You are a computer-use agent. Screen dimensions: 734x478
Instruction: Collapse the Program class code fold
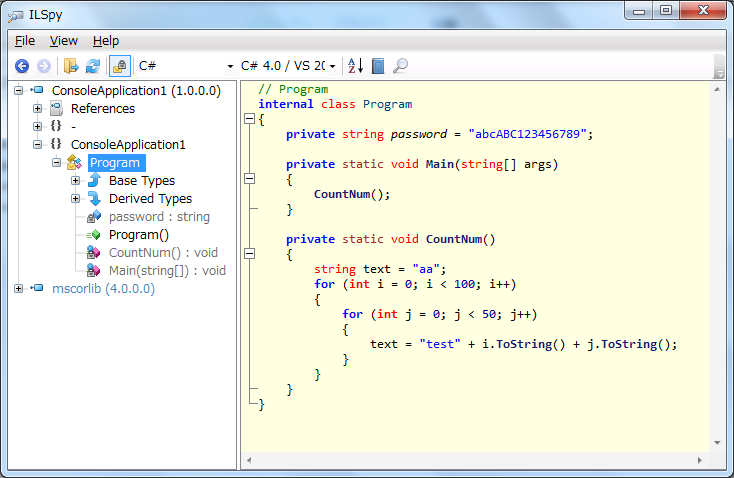point(250,119)
